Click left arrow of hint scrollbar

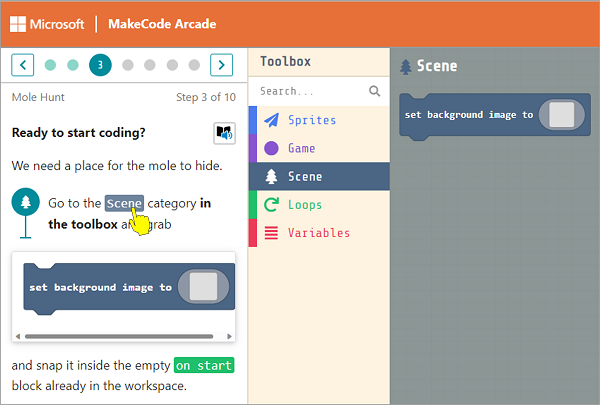[18, 336]
